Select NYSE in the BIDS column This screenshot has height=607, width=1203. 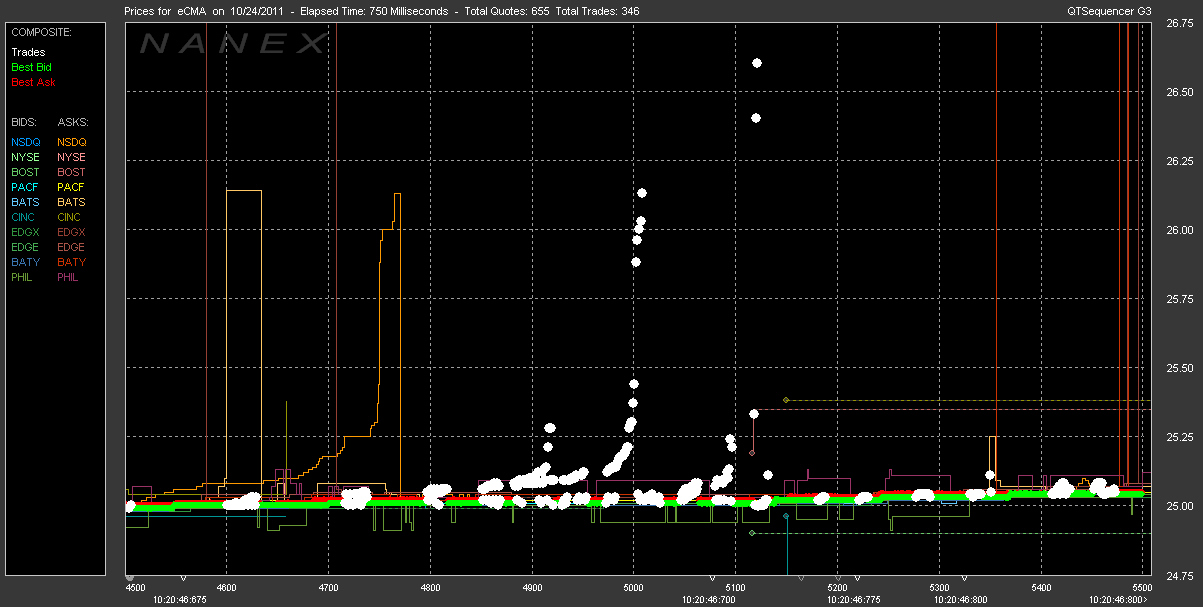click(x=25, y=157)
